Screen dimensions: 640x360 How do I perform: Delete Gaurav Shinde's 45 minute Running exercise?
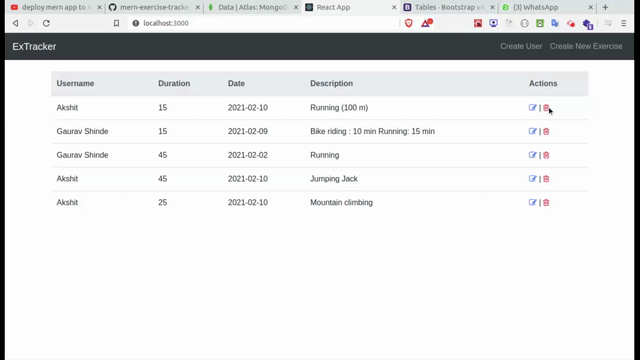point(546,155)
